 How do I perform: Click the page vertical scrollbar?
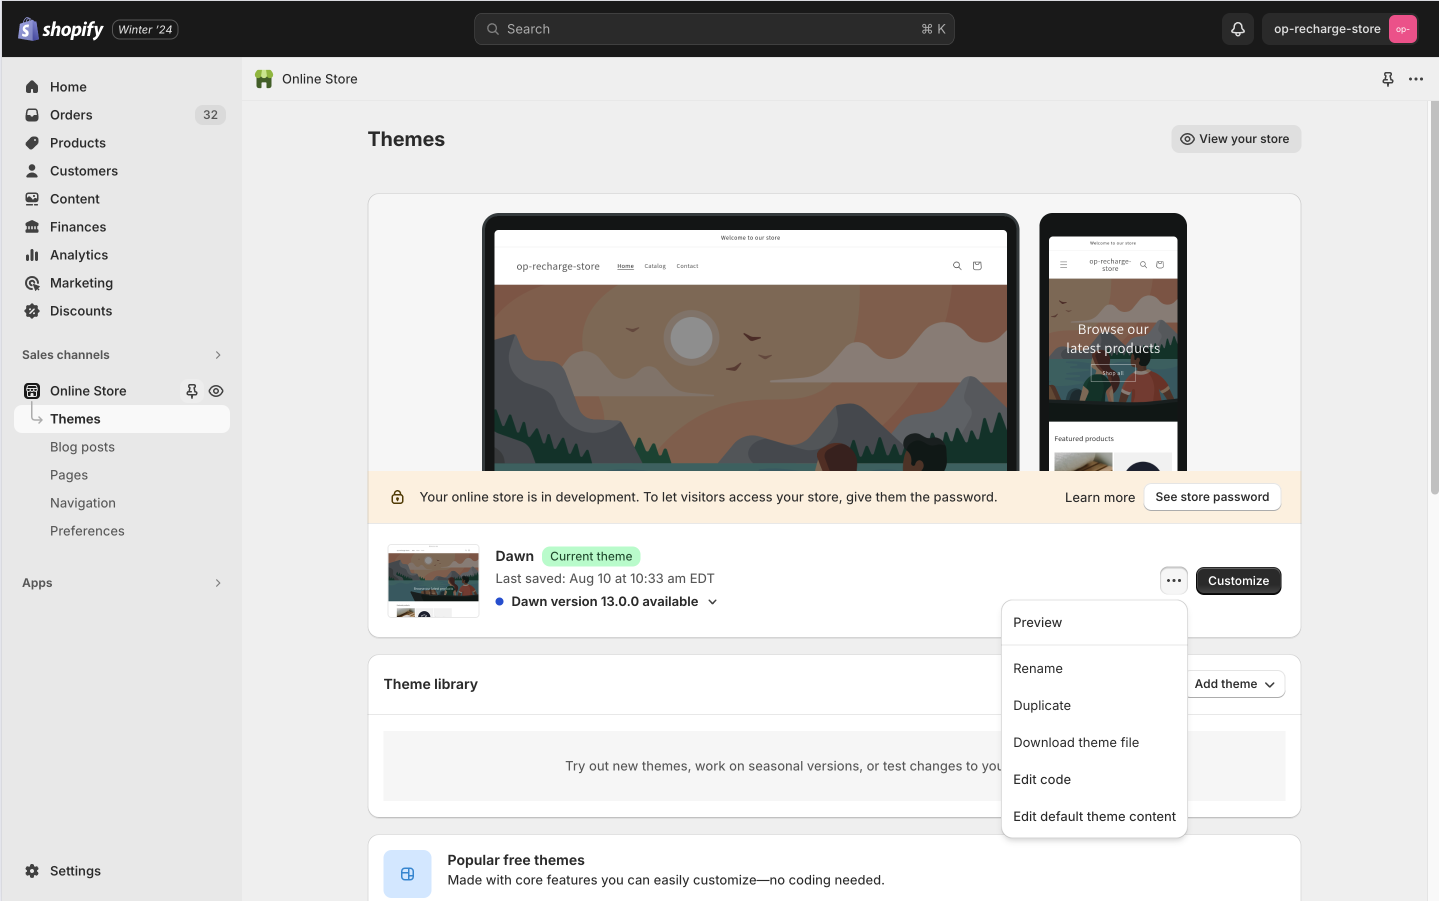[1434, 298]
